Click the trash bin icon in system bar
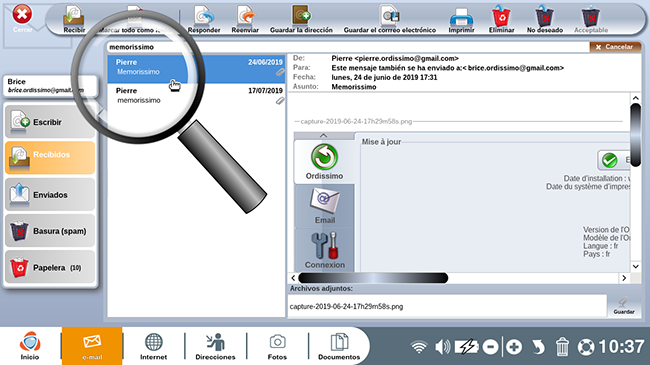Viewport: 650px width, 365px height. click(562, 346)
